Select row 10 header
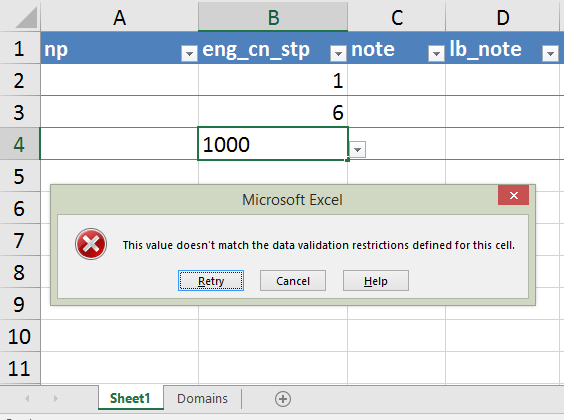The image size is (564, 420). pos(20,336)
